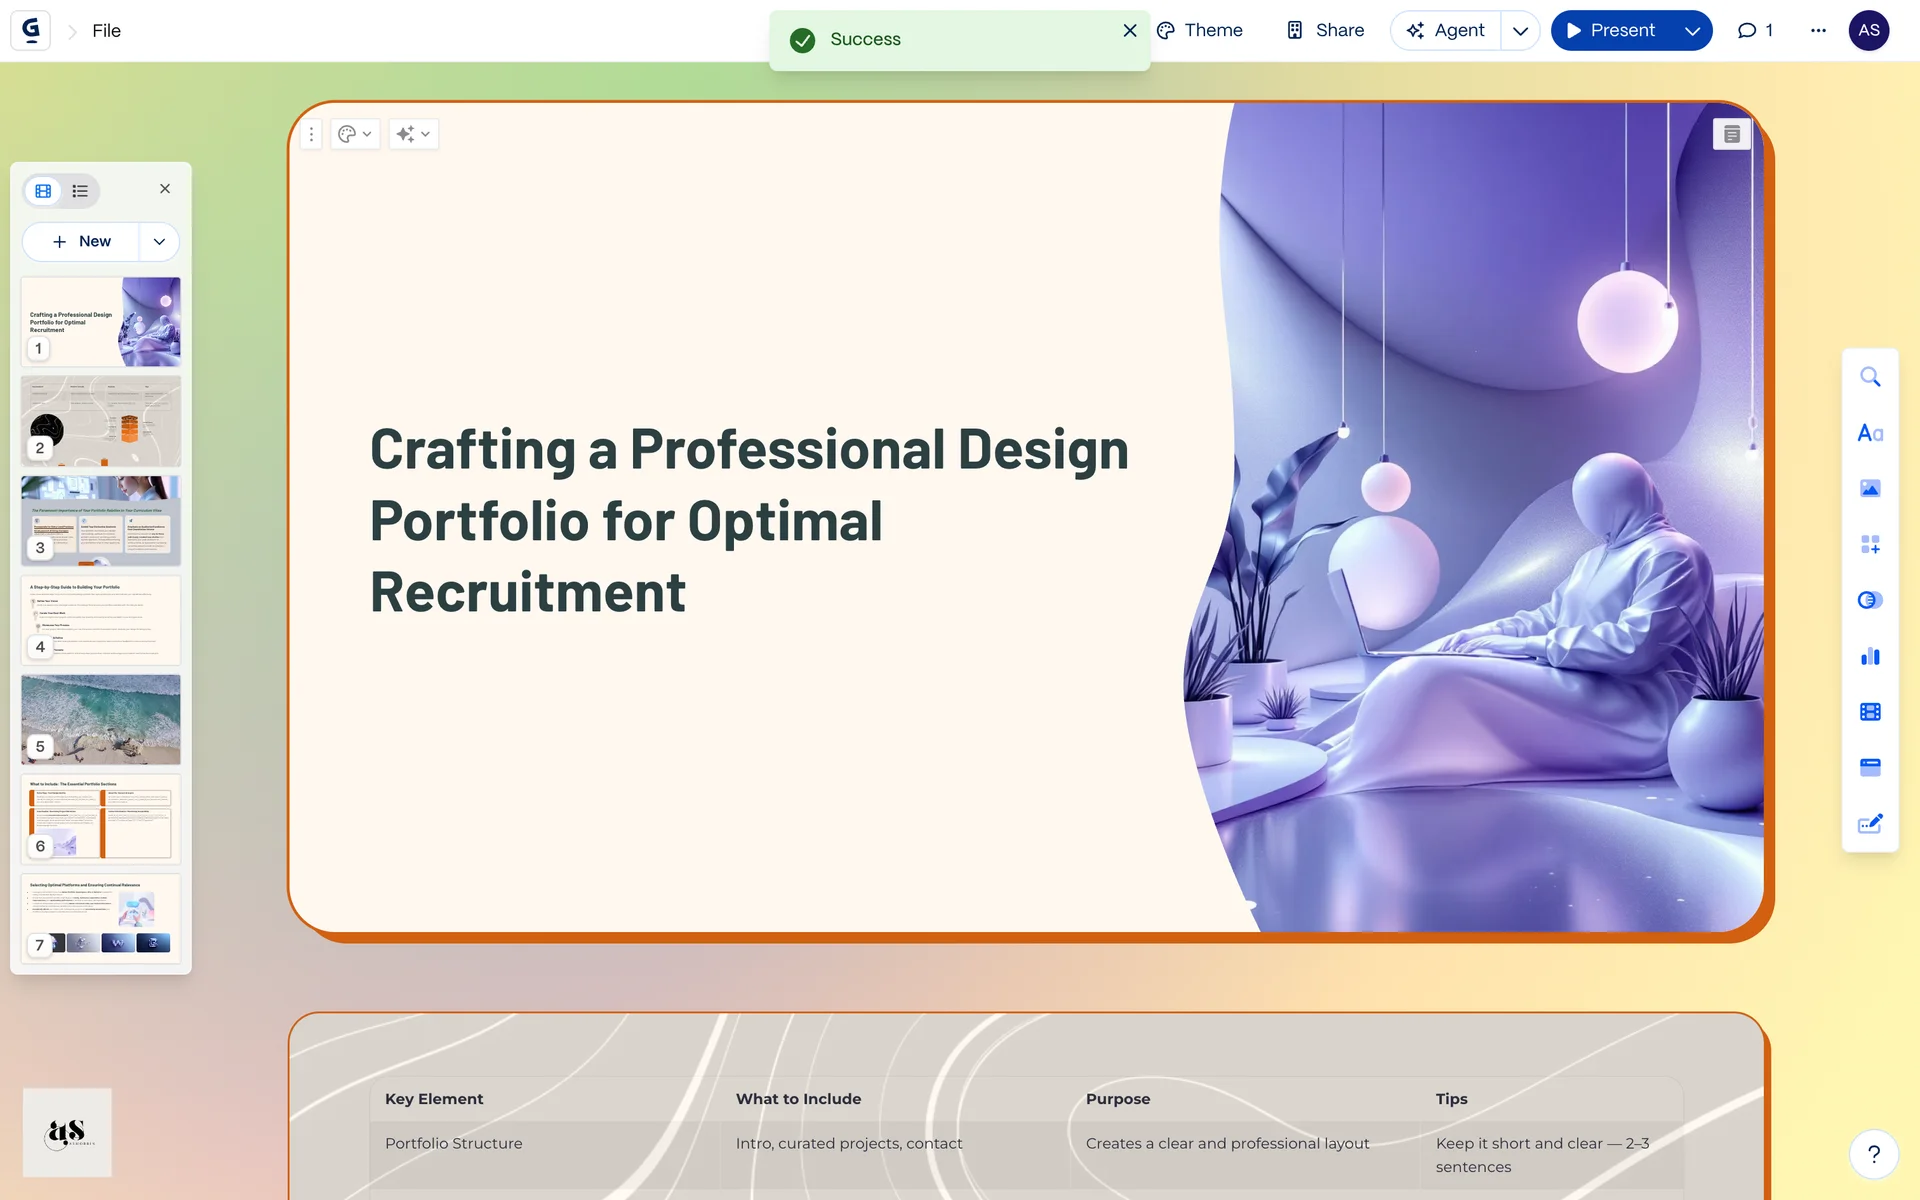Switch to filmstrip thumbnail view

click(43, 191)
